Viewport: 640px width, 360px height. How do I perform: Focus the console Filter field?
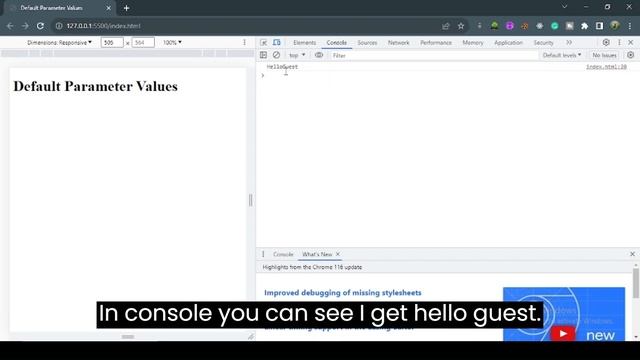pyautogui.click(x=433, y=55)
